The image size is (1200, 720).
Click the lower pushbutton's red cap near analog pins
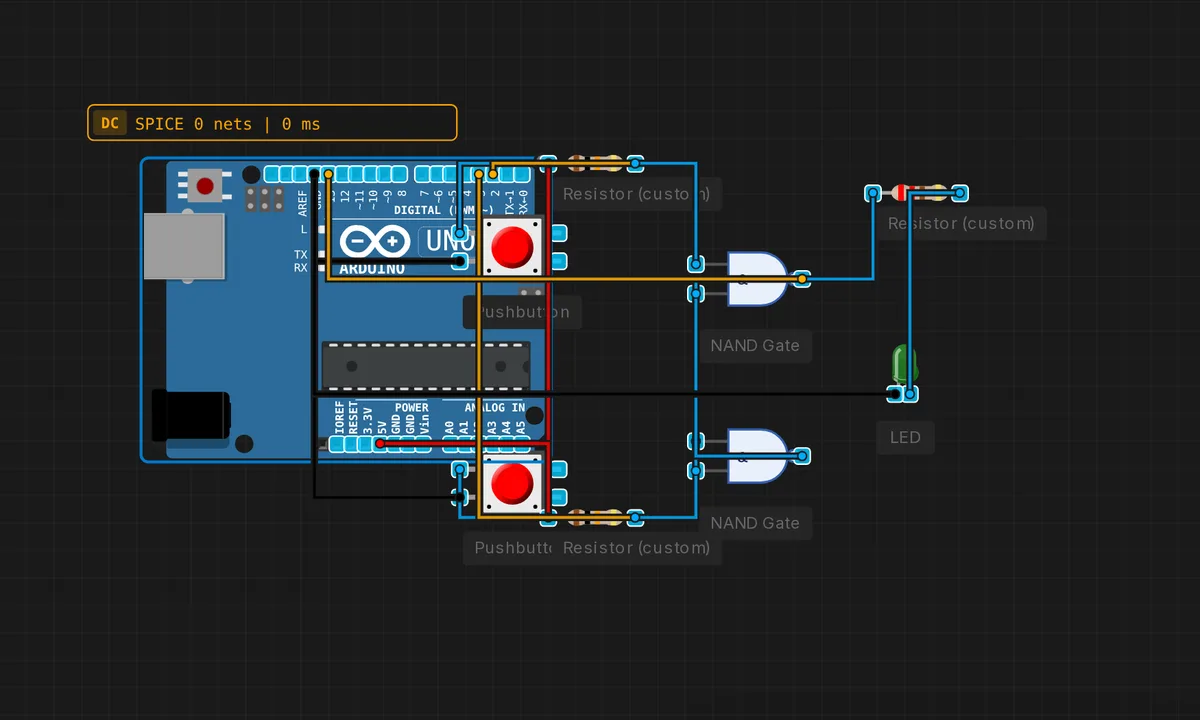513,484
